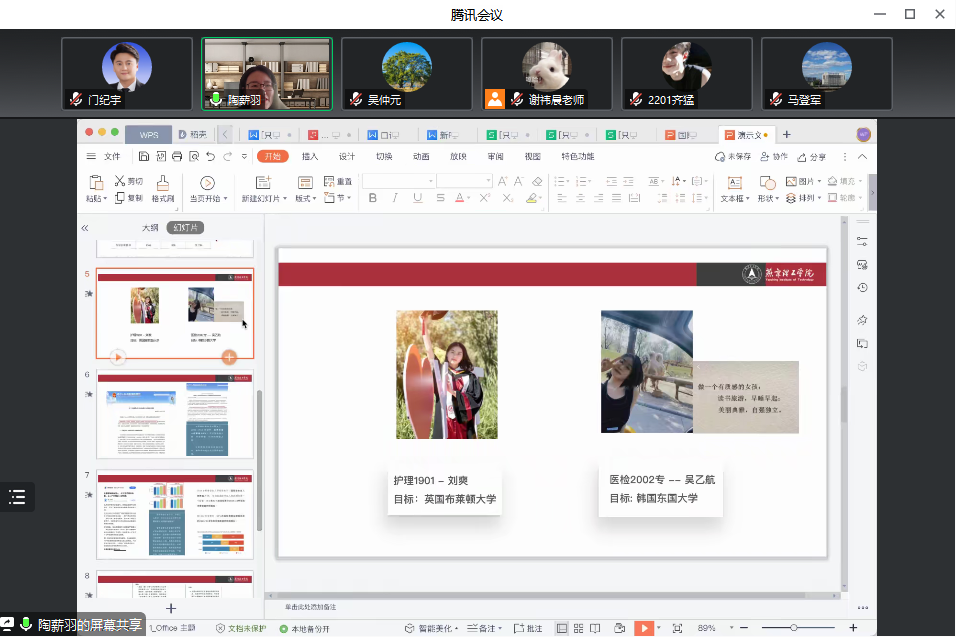Open the Insert (插入) ribbon tab
The height and width of the screenshot is (637, 956).
pyautogui.click(x=310, y=157)
